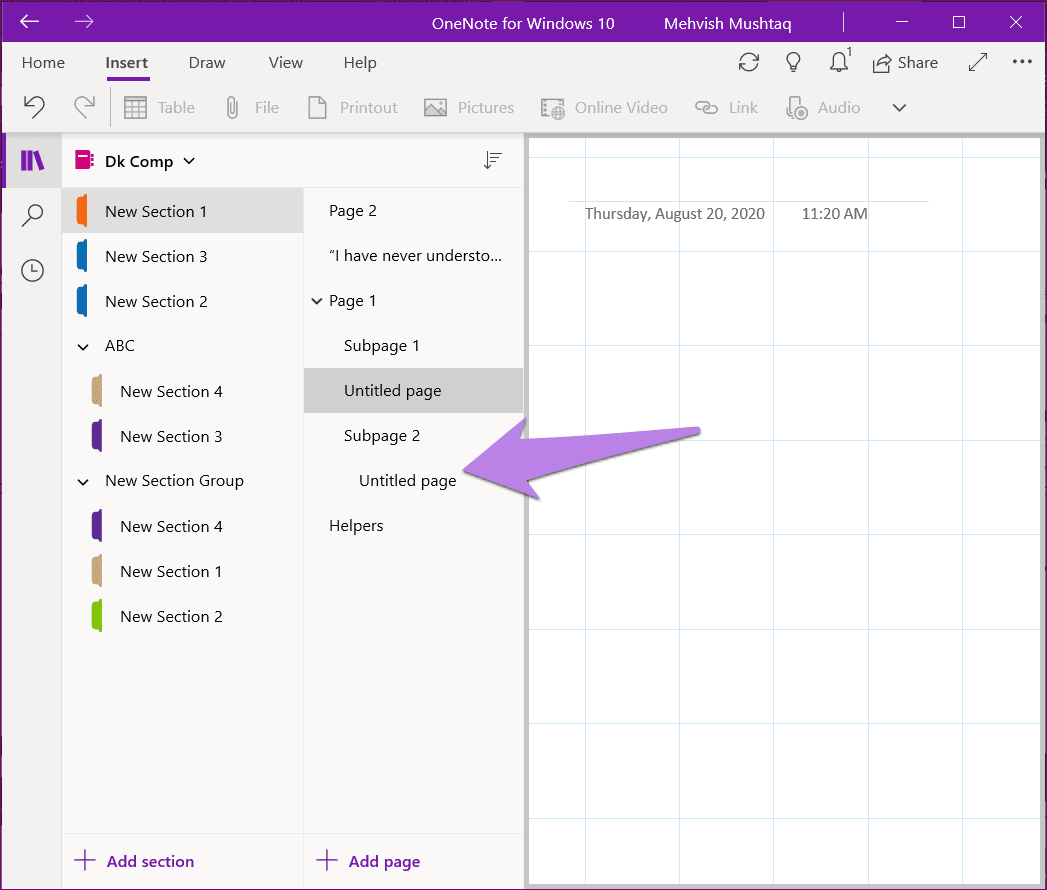The height and width of the screenshot is (890, 1047).
Task: Undo the last action
Action: 34,107
